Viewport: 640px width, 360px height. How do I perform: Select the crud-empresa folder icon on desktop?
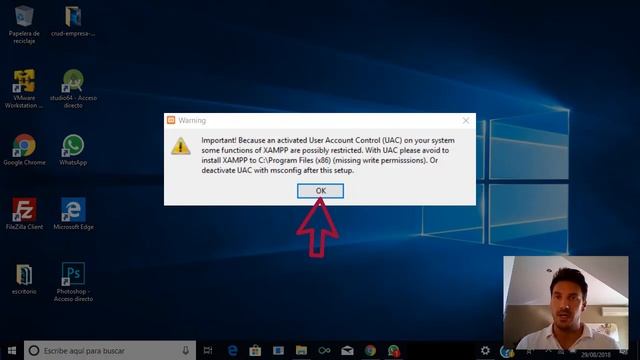coord(73,21)
